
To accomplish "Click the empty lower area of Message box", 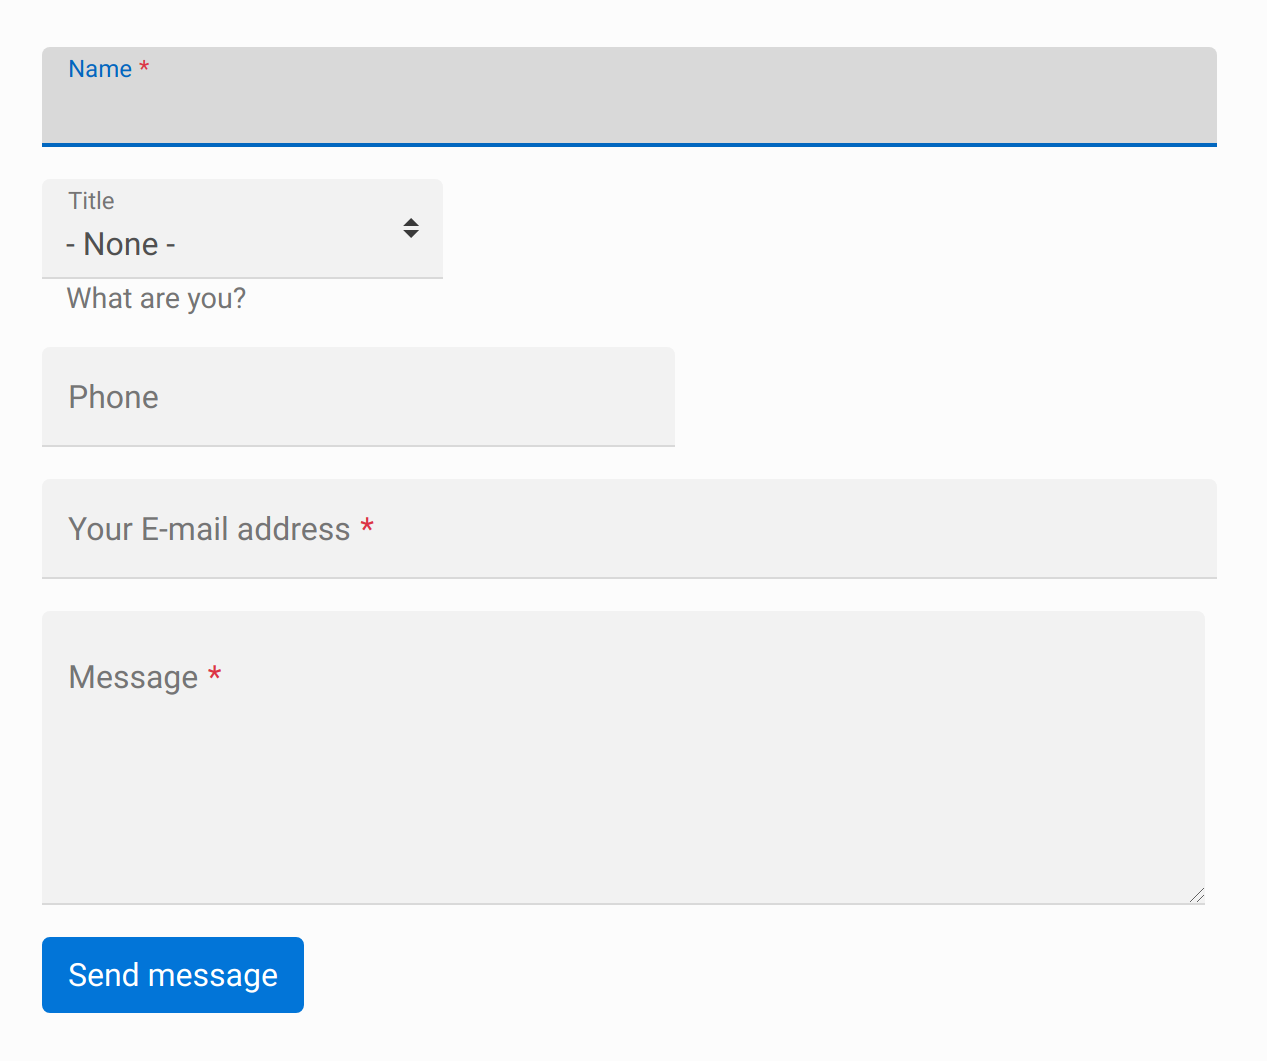I will point(623,820).
